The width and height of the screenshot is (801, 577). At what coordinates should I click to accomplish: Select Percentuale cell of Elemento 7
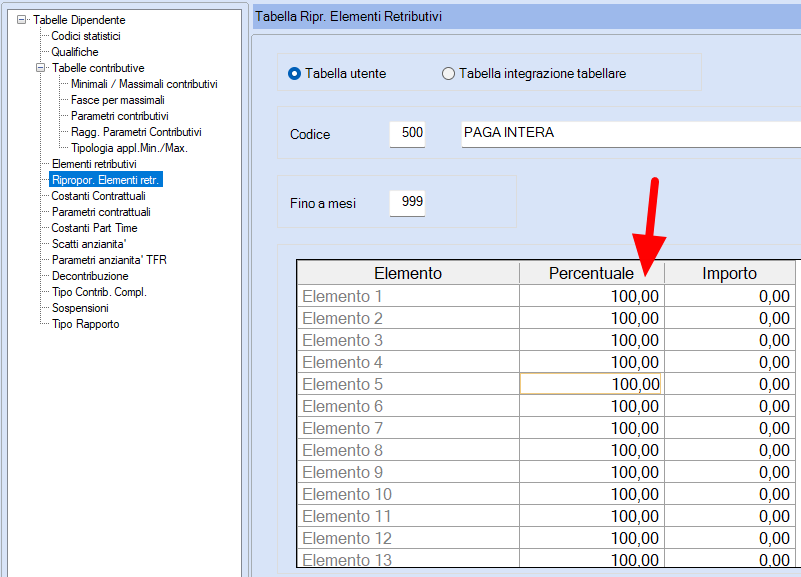[x=592, y=428]
